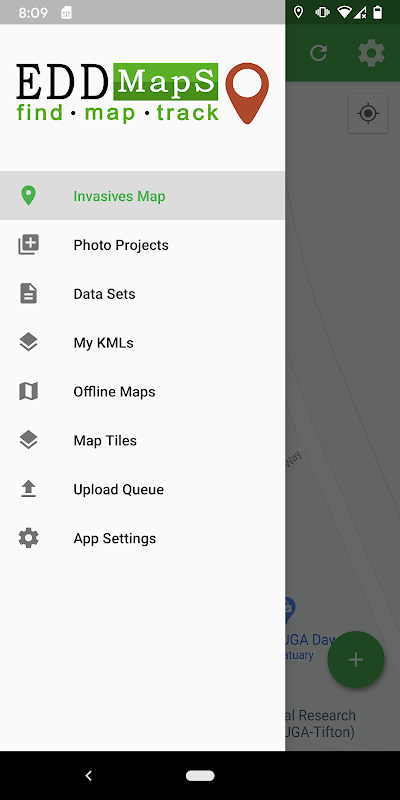Go to My KMLs label

point(104,343)
